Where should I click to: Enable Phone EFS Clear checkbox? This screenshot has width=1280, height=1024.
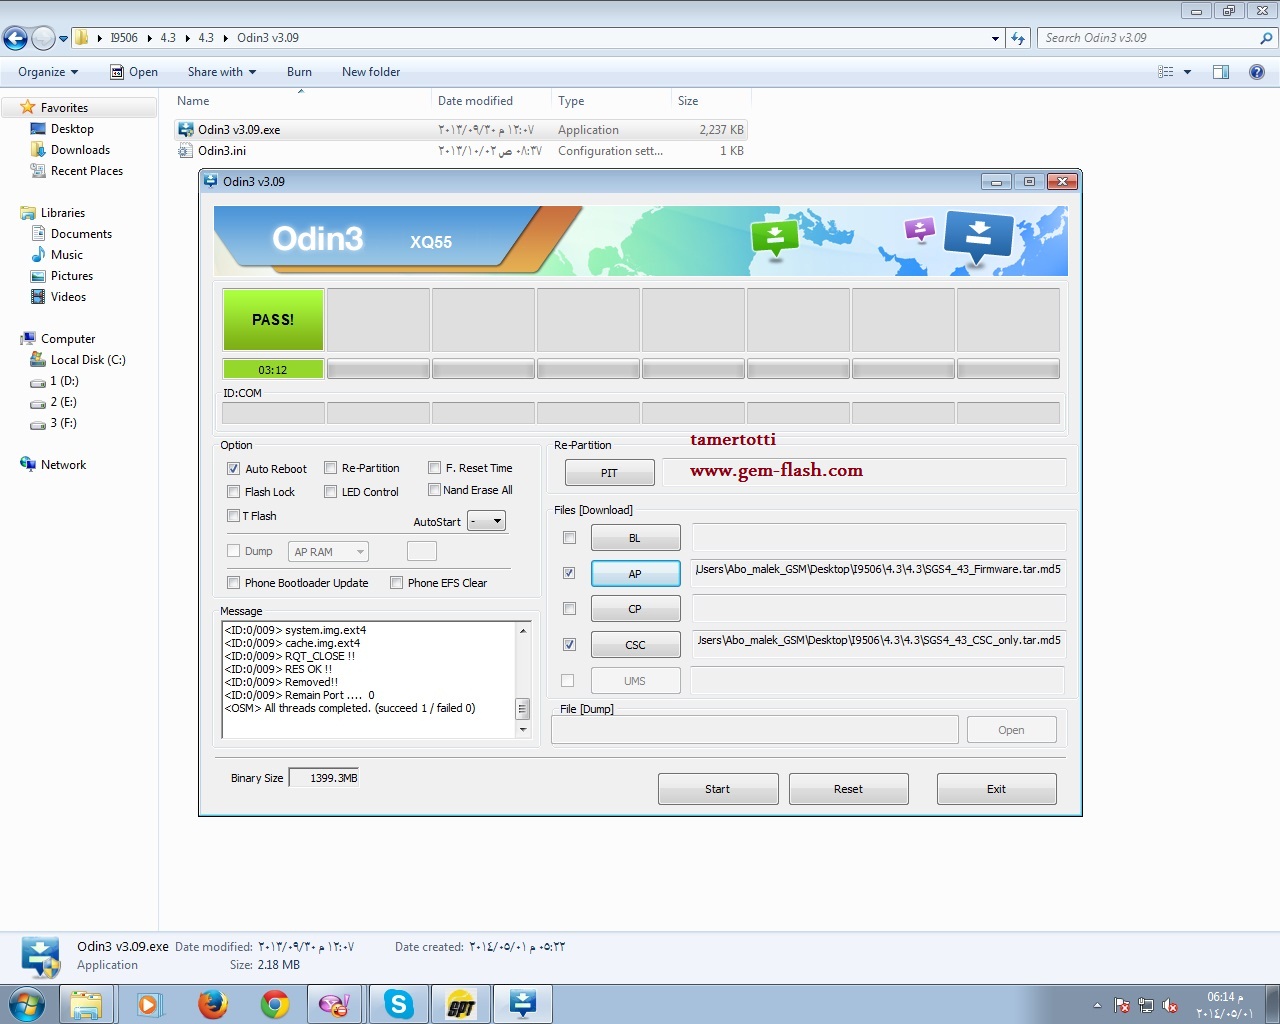[x=396, y=583]
